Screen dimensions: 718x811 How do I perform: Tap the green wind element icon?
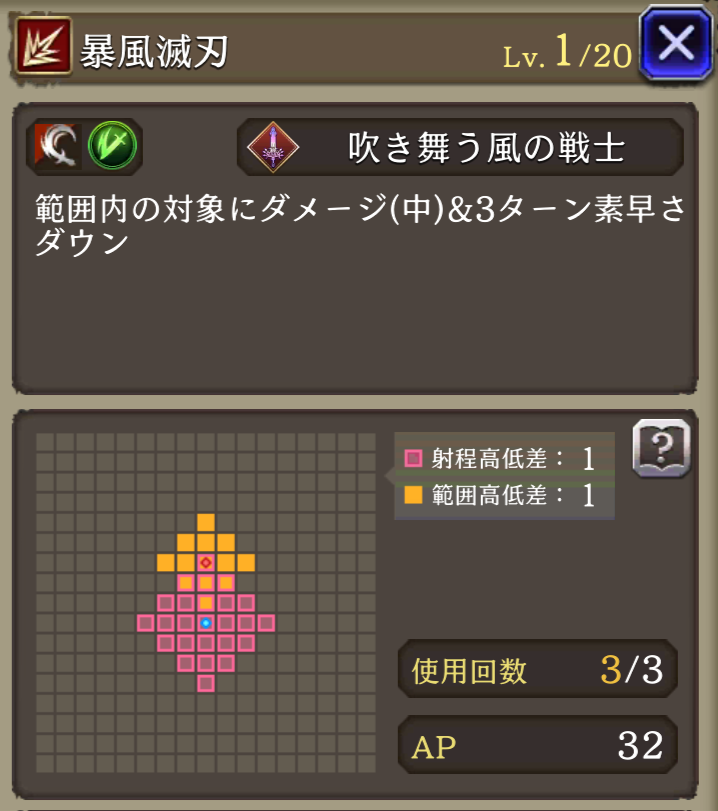click(112, 145)
